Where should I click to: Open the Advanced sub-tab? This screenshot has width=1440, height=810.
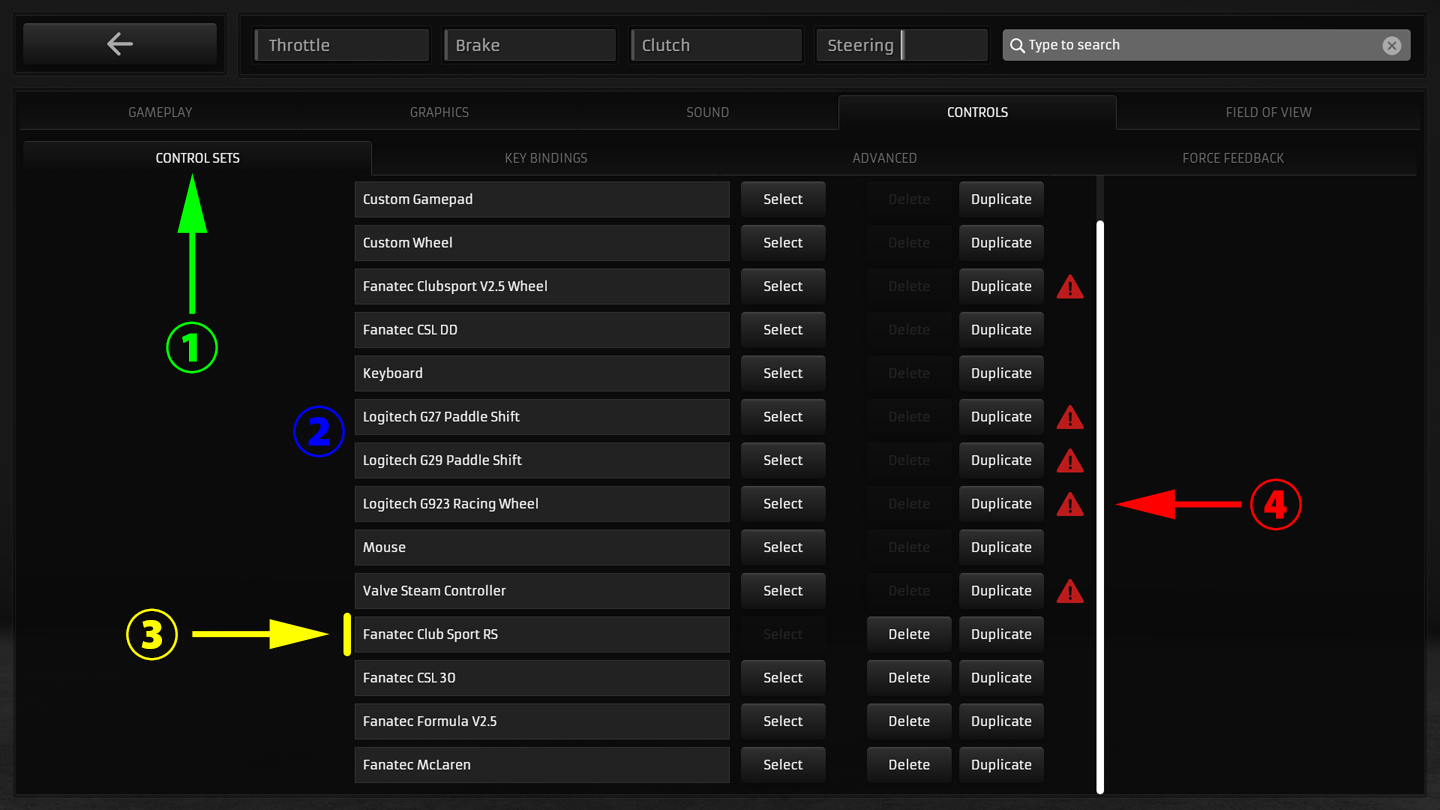click(884, 158)
